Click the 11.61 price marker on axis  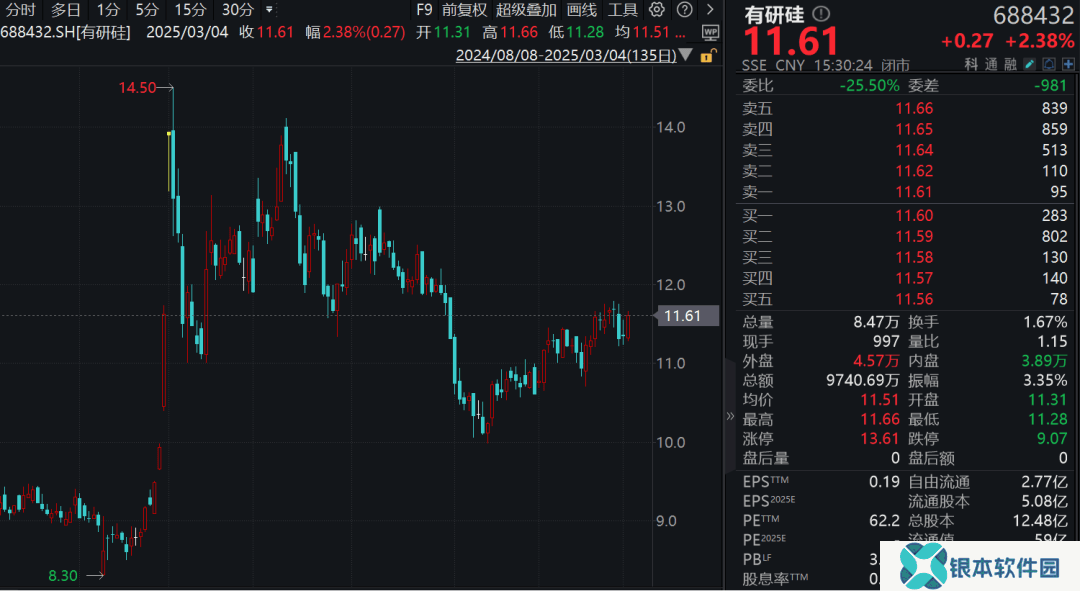(x=682, y=316)
